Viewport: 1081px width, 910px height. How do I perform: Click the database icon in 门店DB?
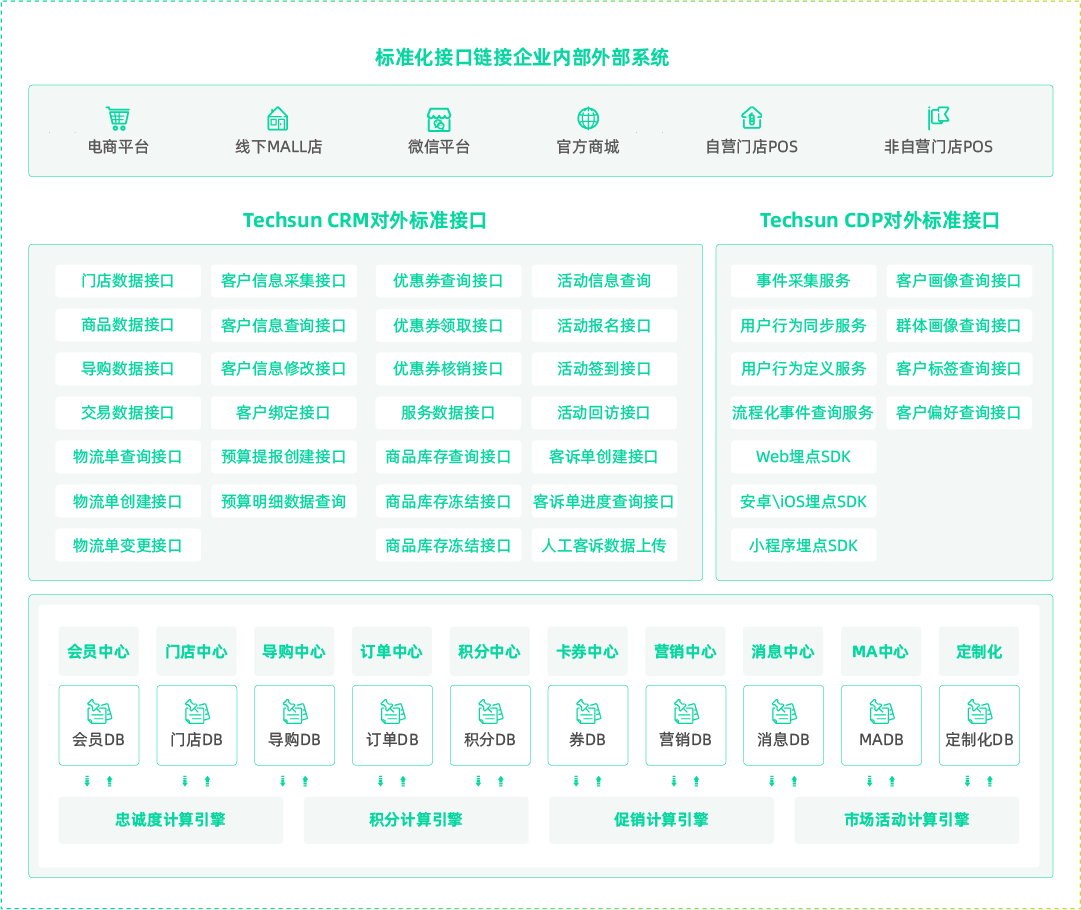click(x=197, y=711)
